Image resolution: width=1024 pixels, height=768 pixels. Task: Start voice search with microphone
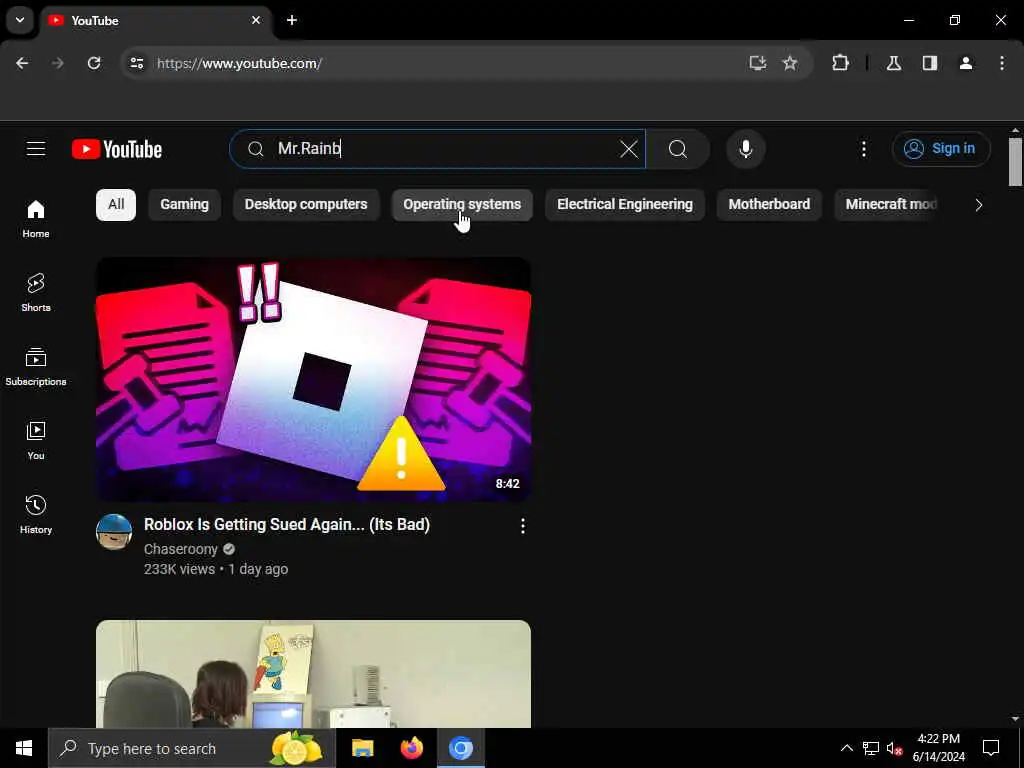tap(746, 149)
